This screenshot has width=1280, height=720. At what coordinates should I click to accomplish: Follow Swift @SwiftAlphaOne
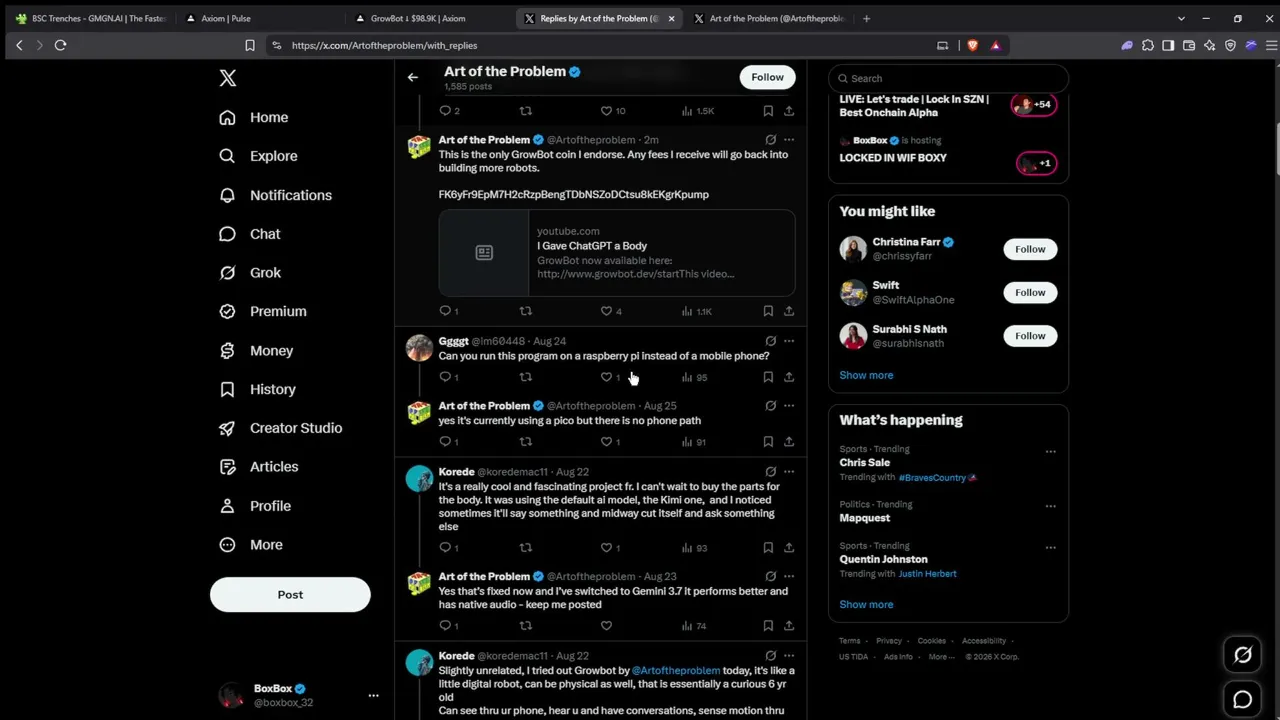tap(1030, 292)
